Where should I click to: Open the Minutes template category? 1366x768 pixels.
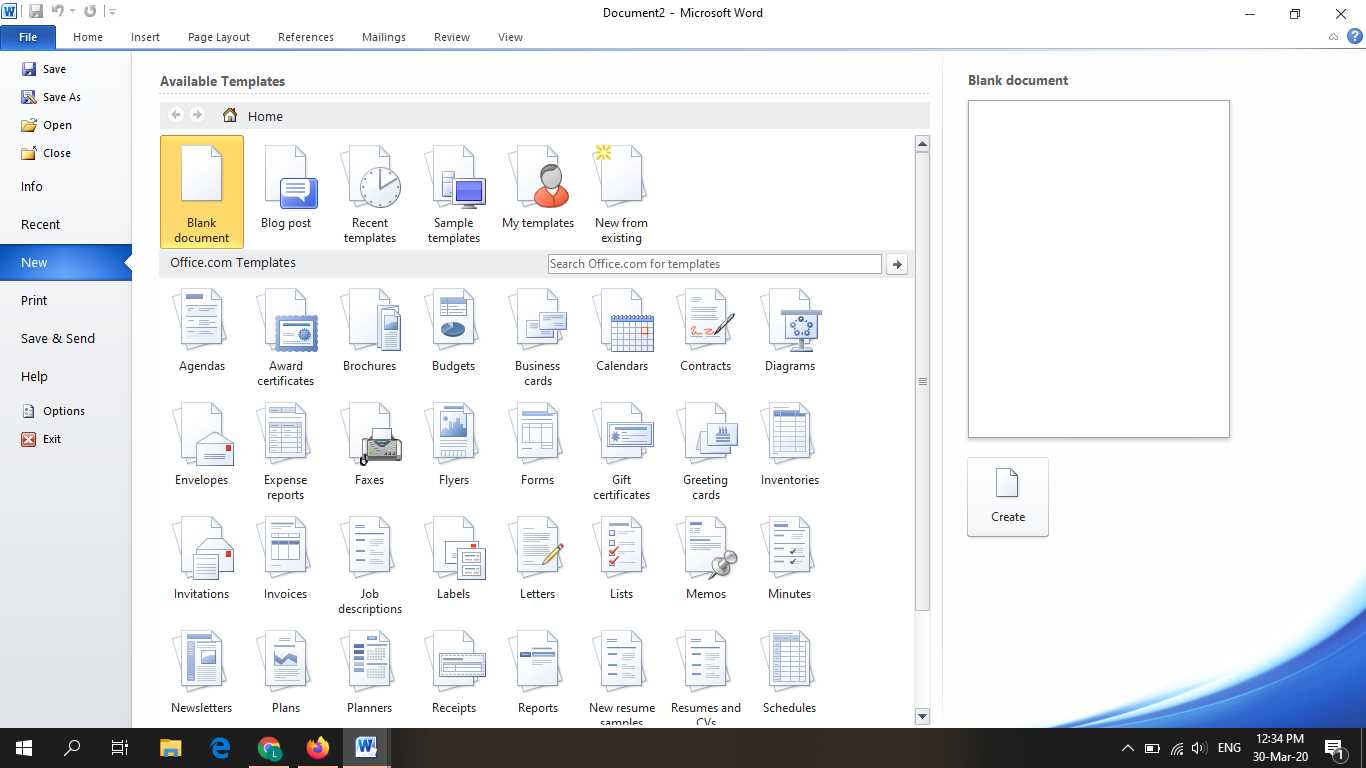(790, 559)
